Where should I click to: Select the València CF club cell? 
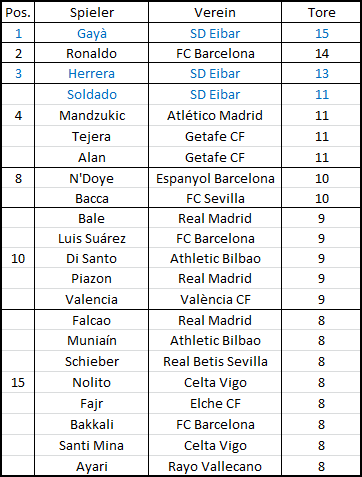coord(215,299)
